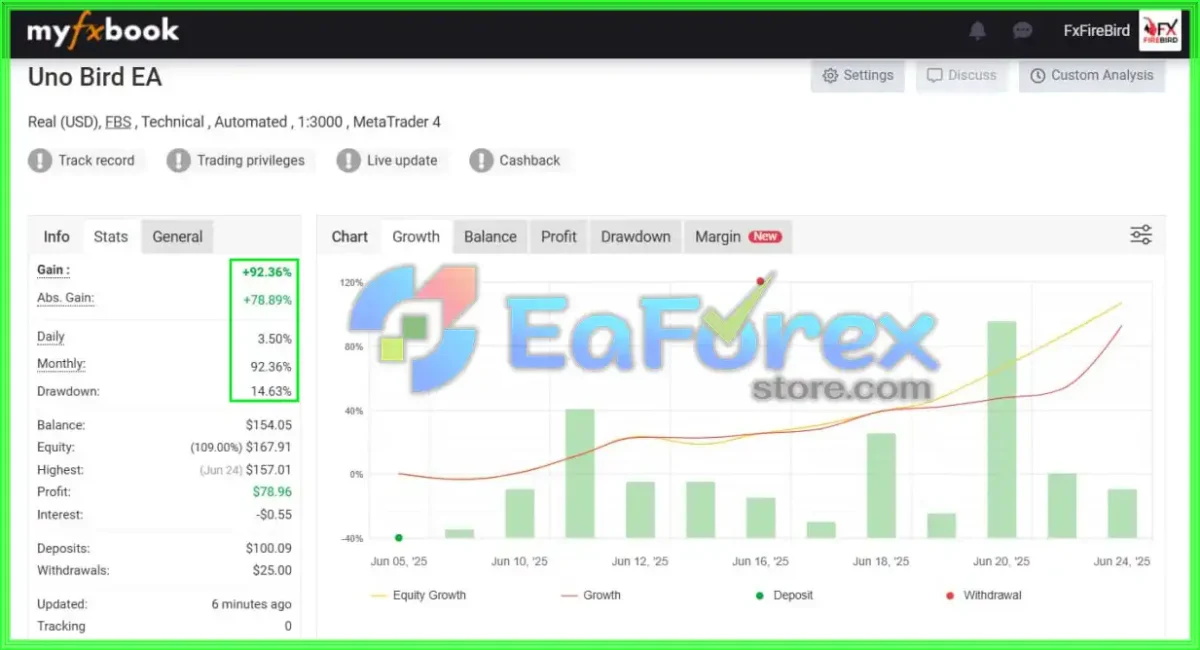
Task: Click the -$0.55 interest value
Action: [274, 515]
